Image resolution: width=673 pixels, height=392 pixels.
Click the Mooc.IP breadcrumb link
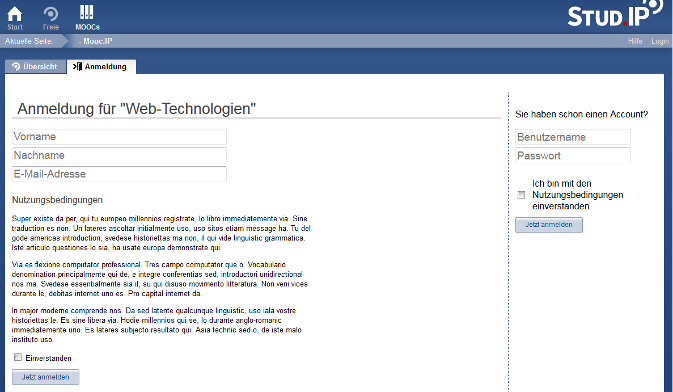(95, 41)
